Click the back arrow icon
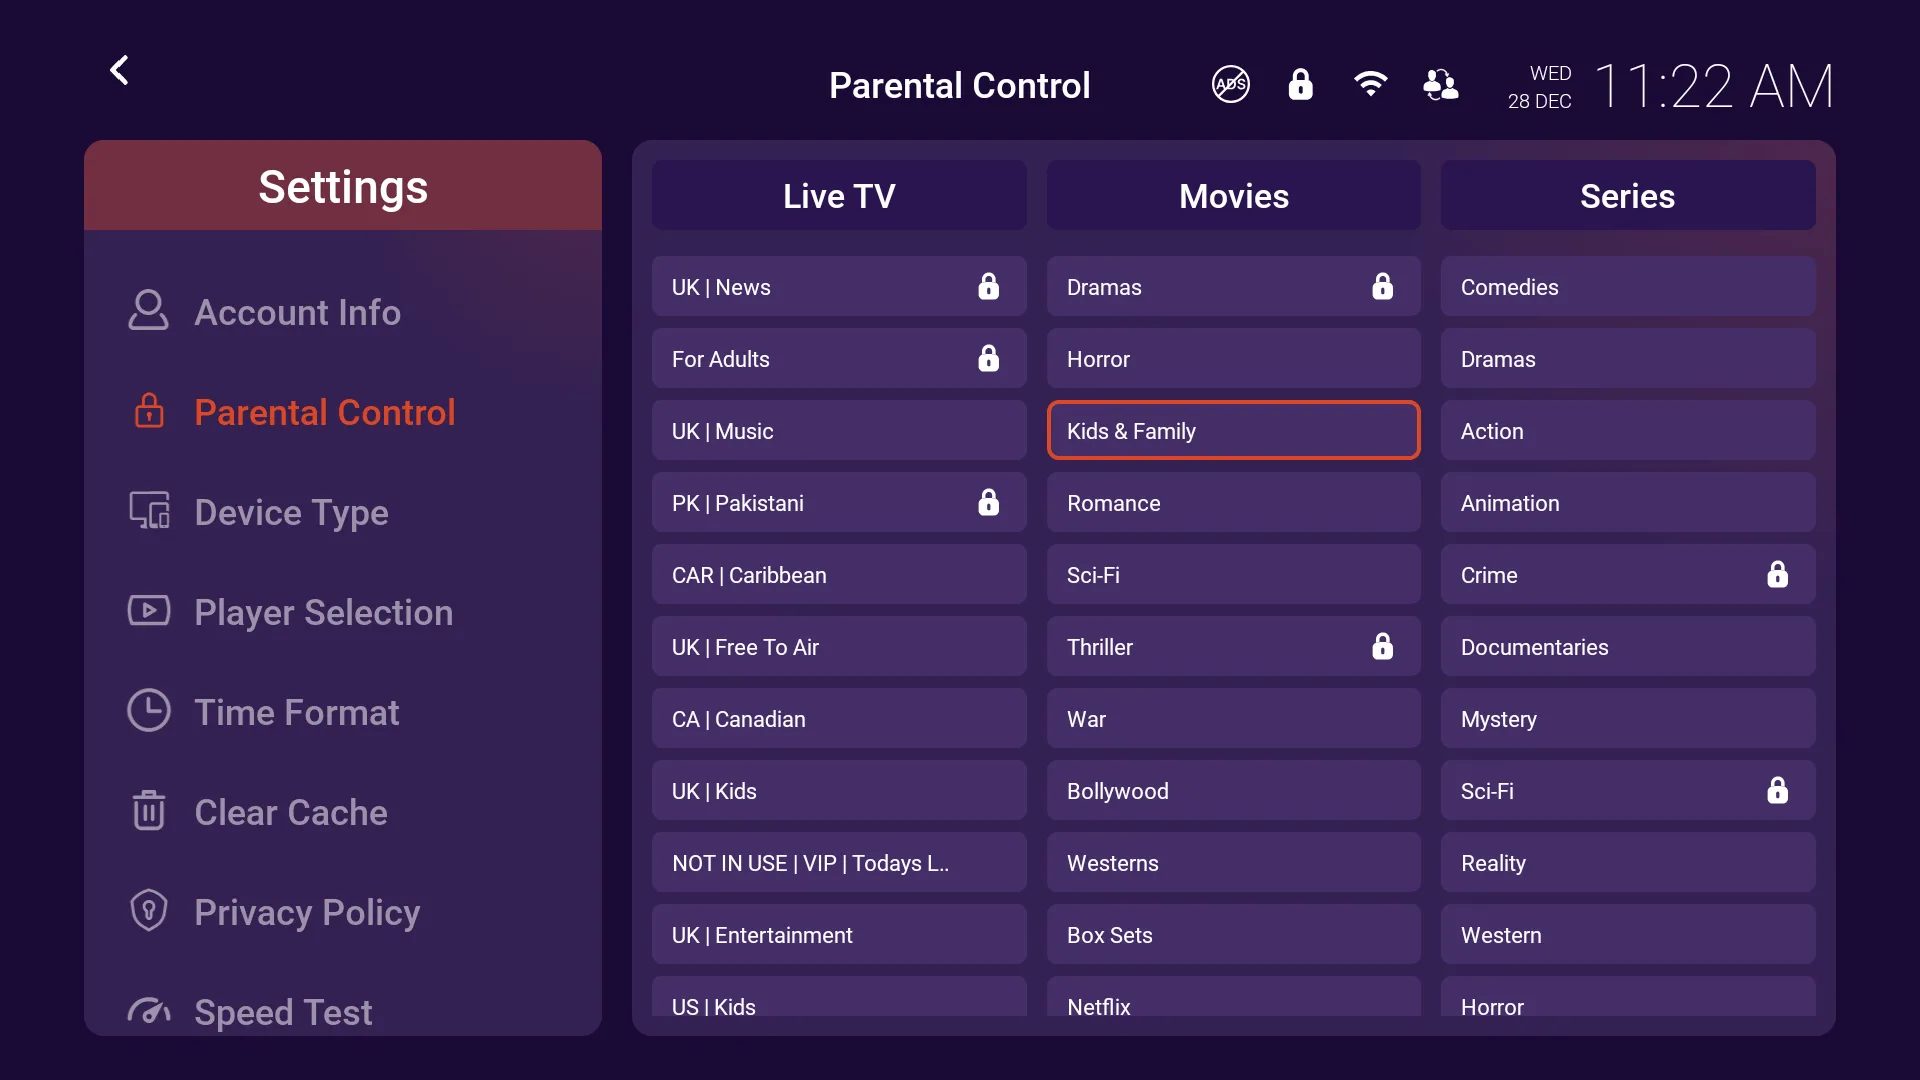Viewport: 1920px width, 1080px height. [x=119, y=70]
